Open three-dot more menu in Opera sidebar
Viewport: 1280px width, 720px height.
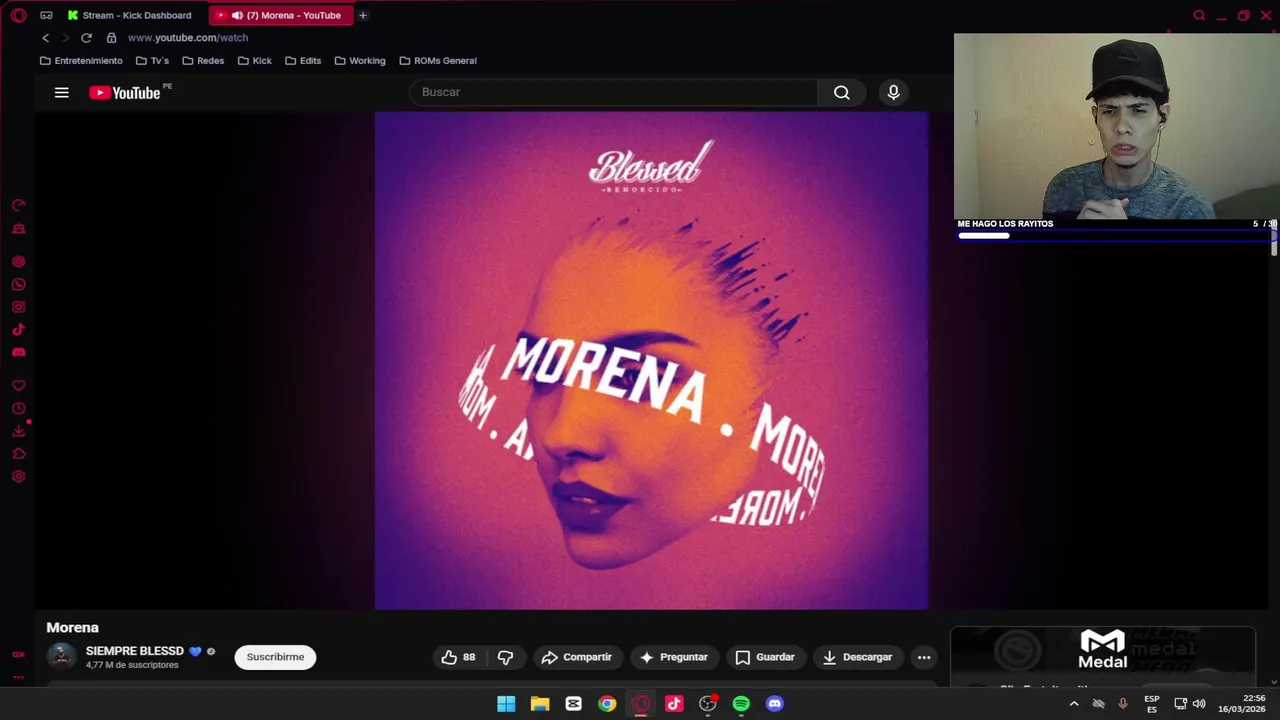(18, 677)
